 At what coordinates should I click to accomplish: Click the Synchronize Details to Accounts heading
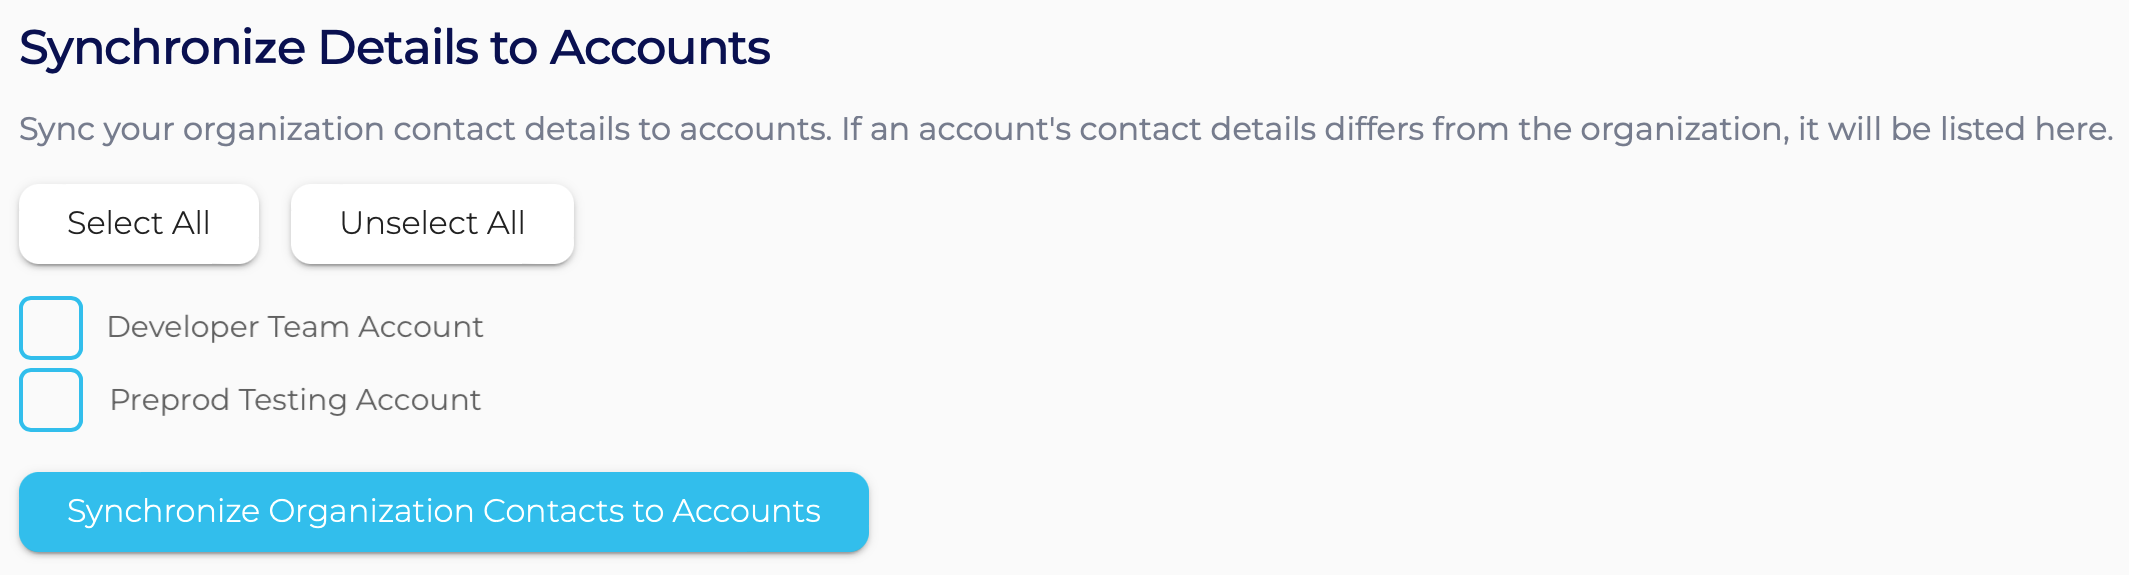395,48
